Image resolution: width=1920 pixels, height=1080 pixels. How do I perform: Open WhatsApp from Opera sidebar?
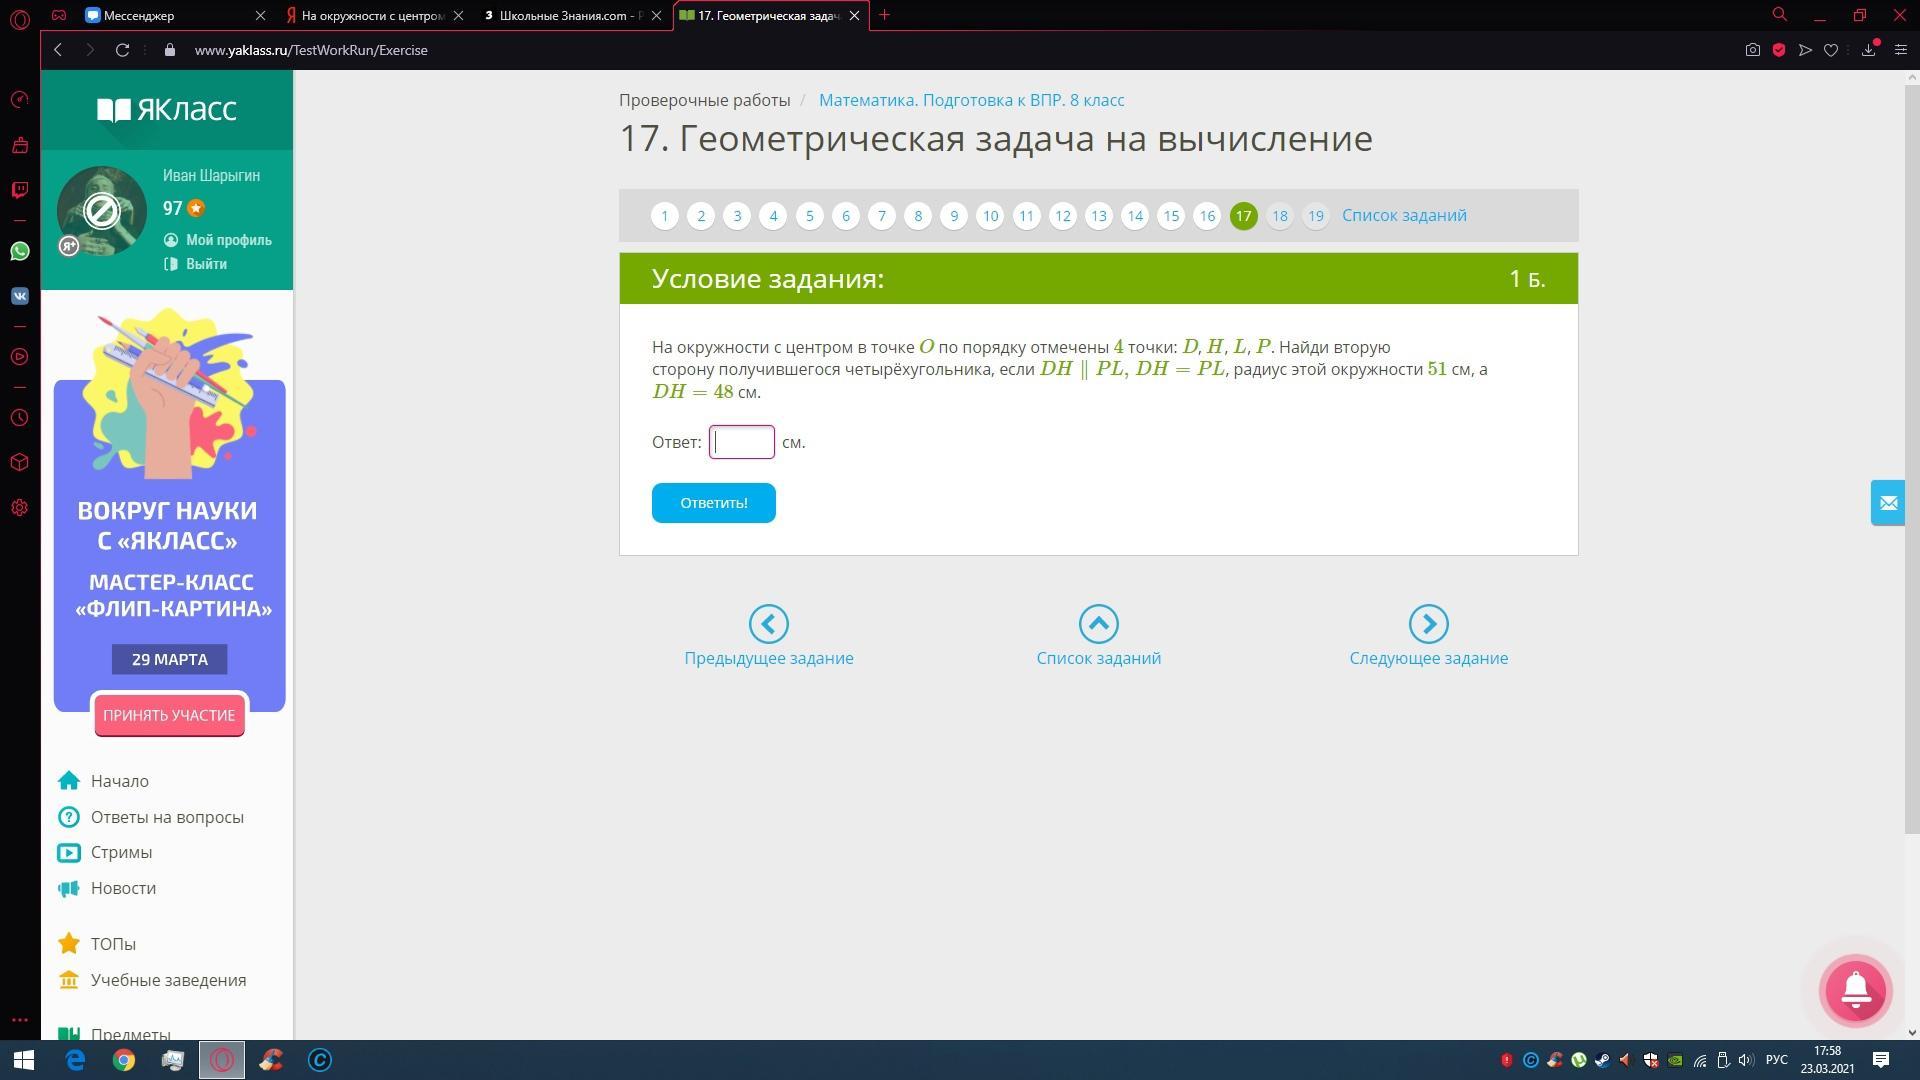(20, 251)
